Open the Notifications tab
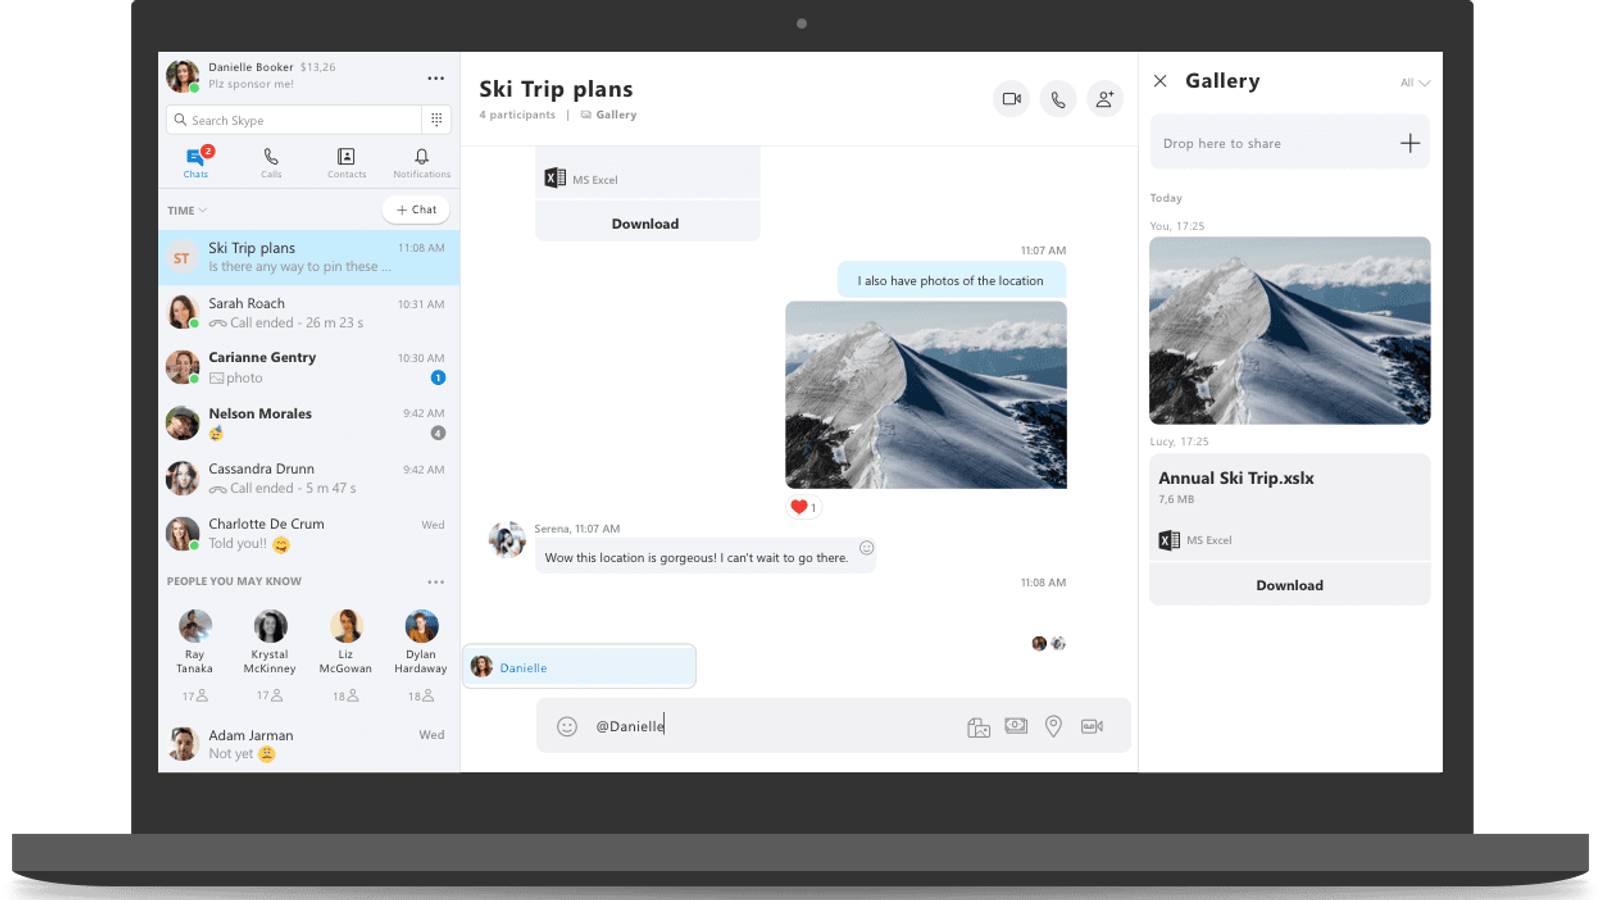The height and width of the screenshot is (900, 1600). (x=421, y=162)
